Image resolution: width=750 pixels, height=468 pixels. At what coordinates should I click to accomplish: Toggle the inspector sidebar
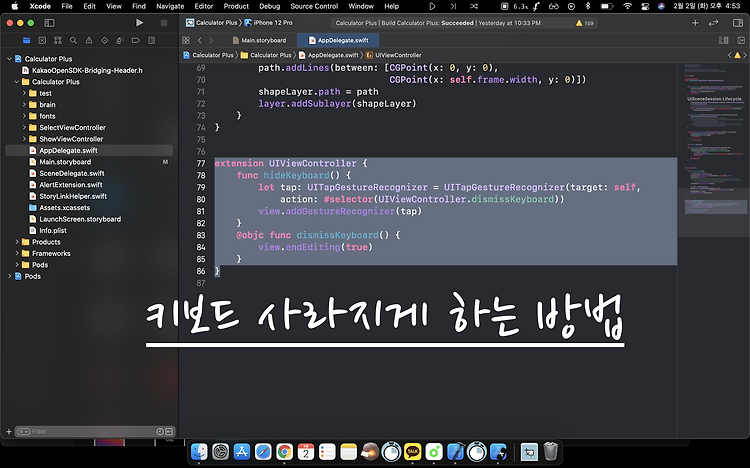(x=738, y=23)
